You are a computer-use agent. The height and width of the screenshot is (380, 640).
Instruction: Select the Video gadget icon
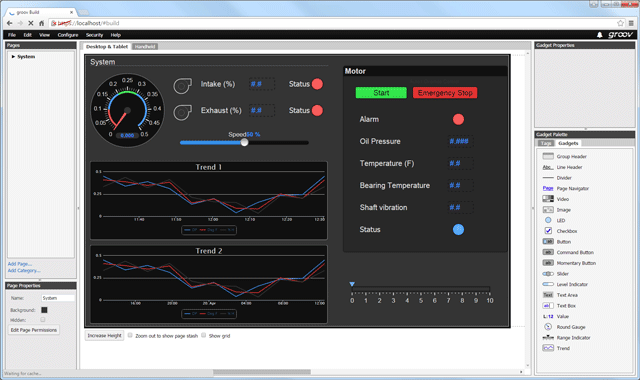[x=548, y=199]
